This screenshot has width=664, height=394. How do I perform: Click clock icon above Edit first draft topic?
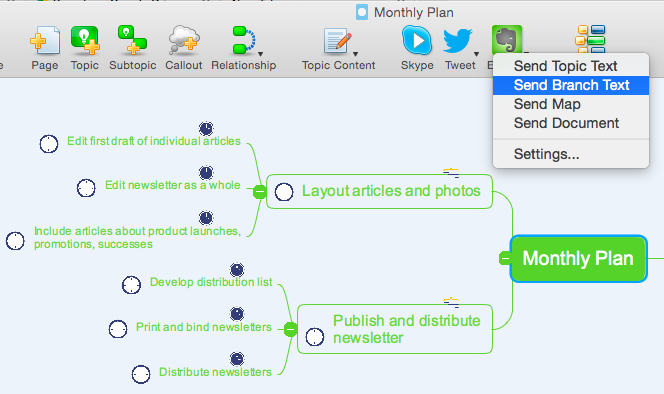pos(206,128)
